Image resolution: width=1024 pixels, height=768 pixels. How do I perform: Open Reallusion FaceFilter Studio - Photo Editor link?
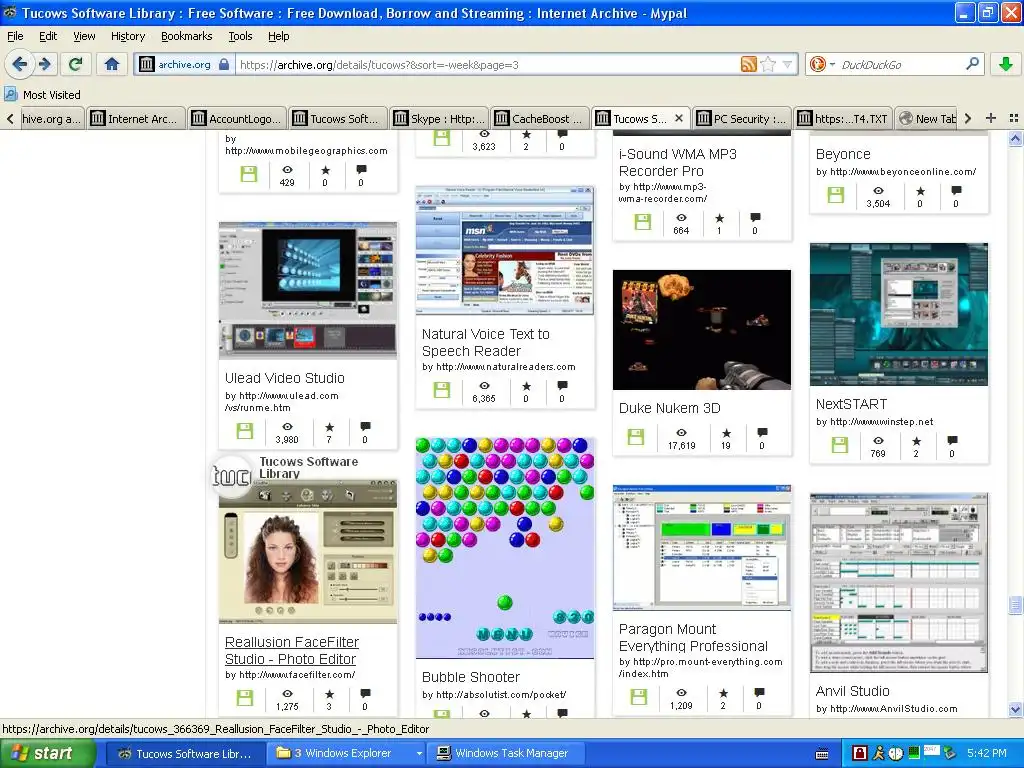291,650
